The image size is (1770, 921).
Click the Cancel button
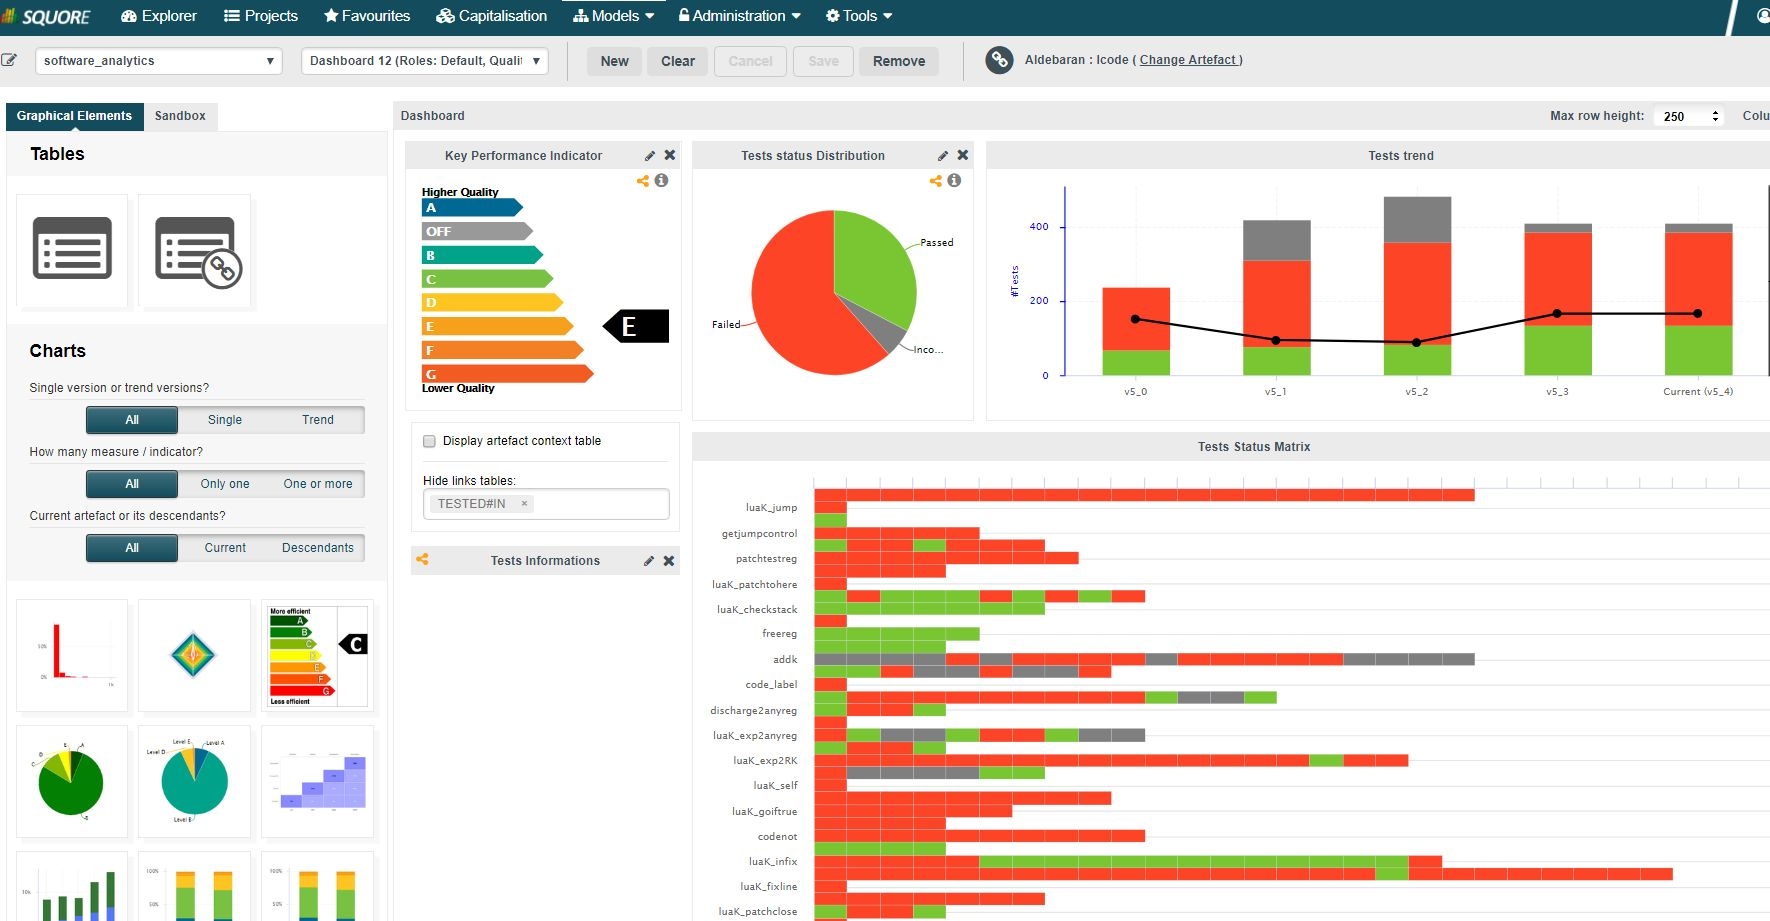tap(751, 61)
